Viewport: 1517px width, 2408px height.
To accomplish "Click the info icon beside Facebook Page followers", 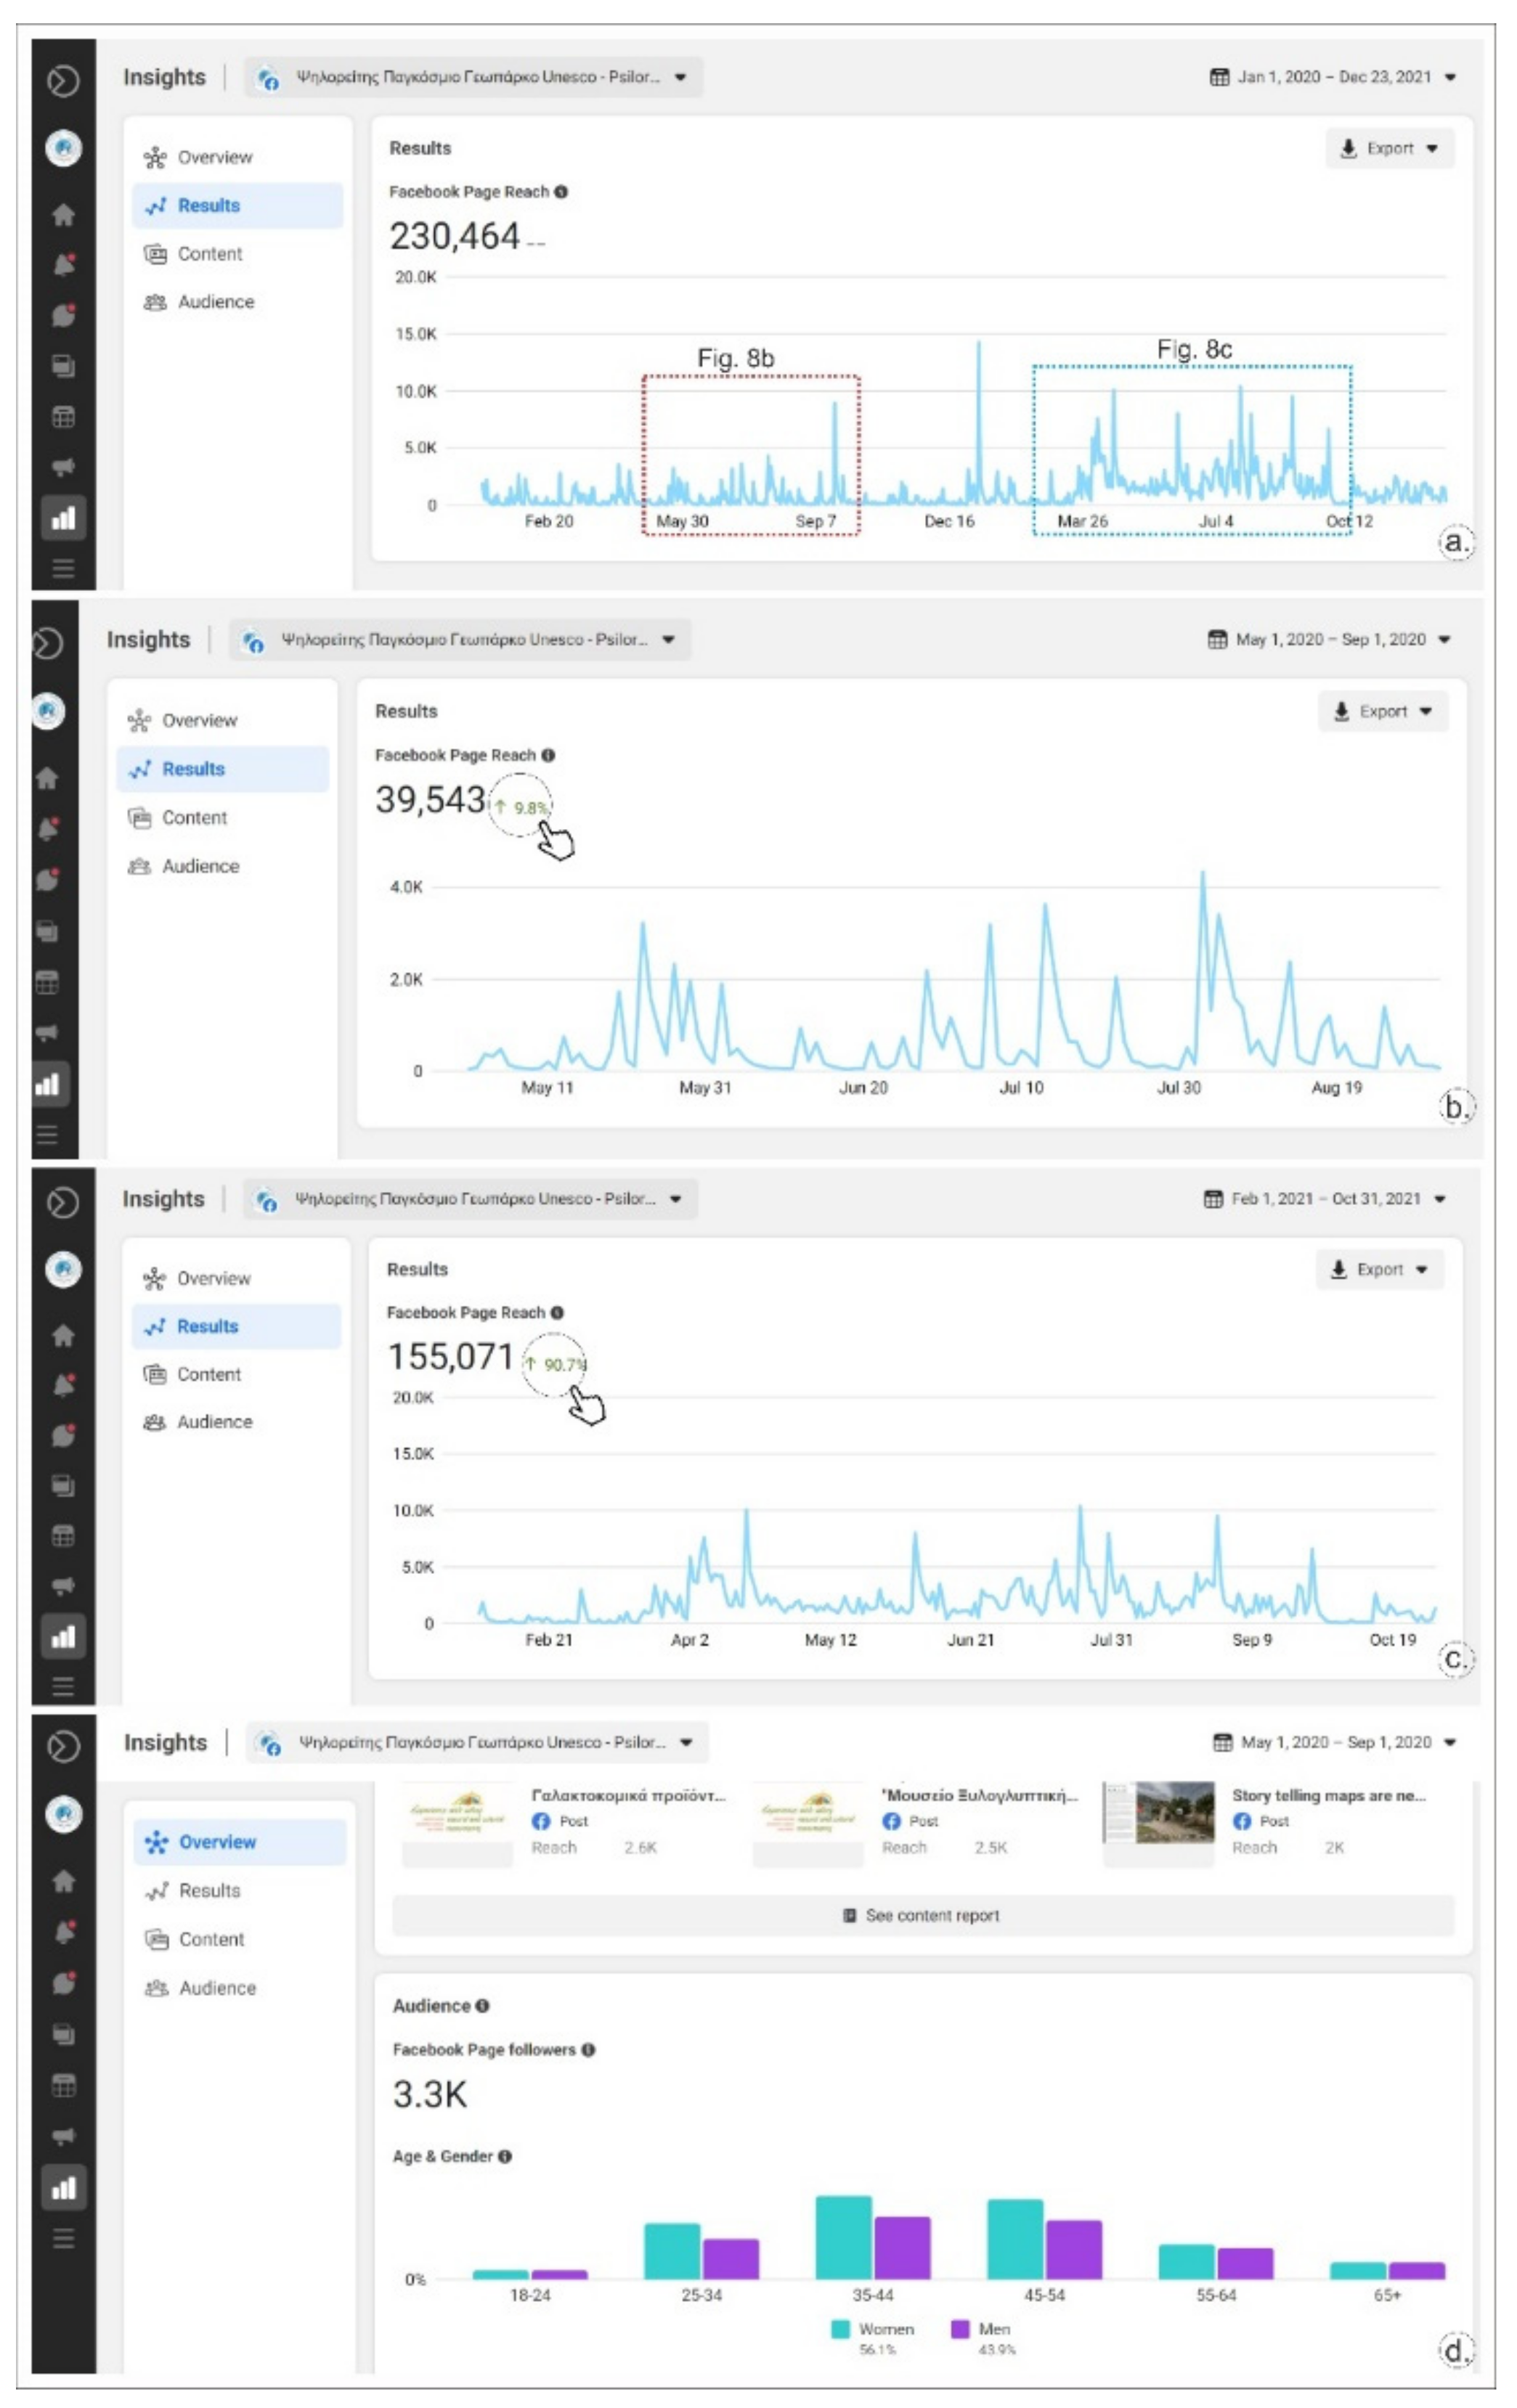I will (x=588, y=2049).
